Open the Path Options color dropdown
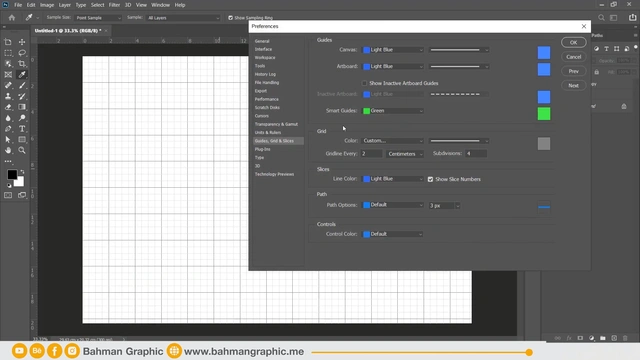 pos(393,205)
